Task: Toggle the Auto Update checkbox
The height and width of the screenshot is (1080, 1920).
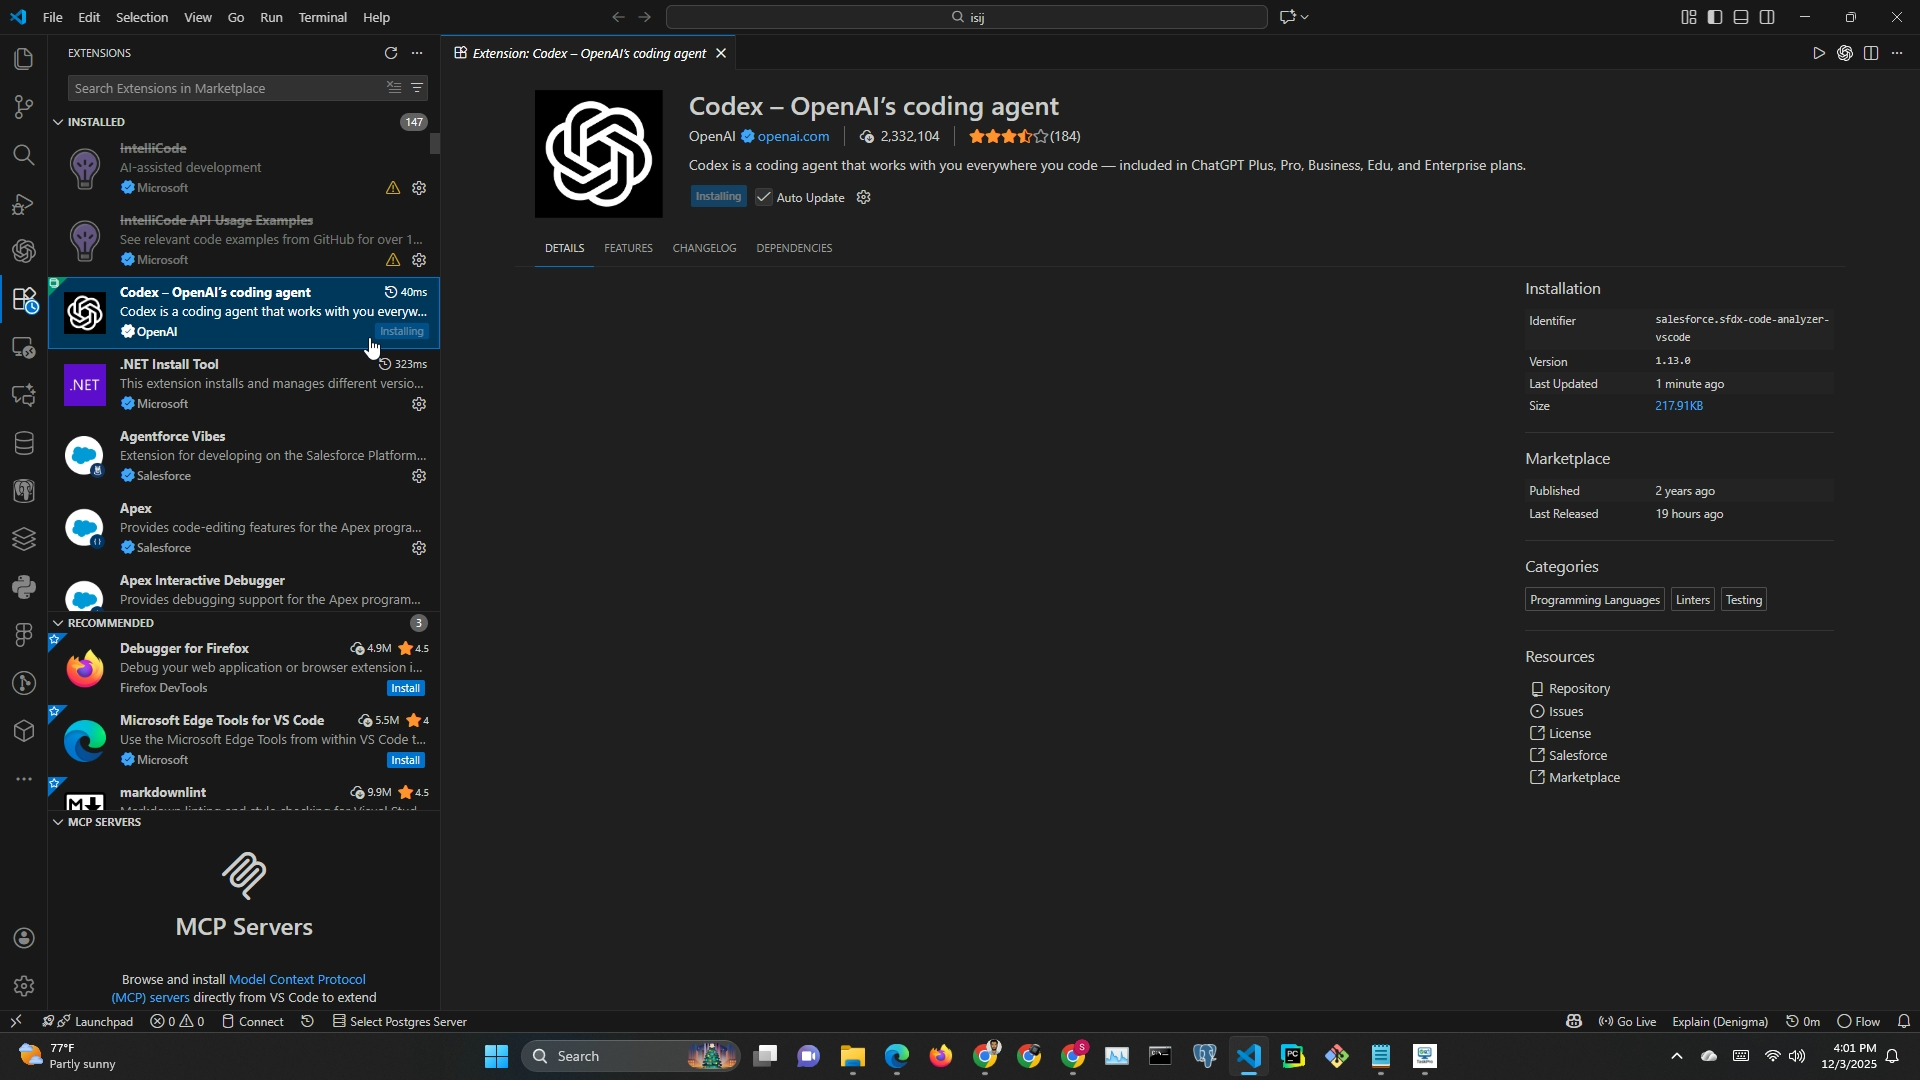Action: pyautogui.click(x=764, y=198)
